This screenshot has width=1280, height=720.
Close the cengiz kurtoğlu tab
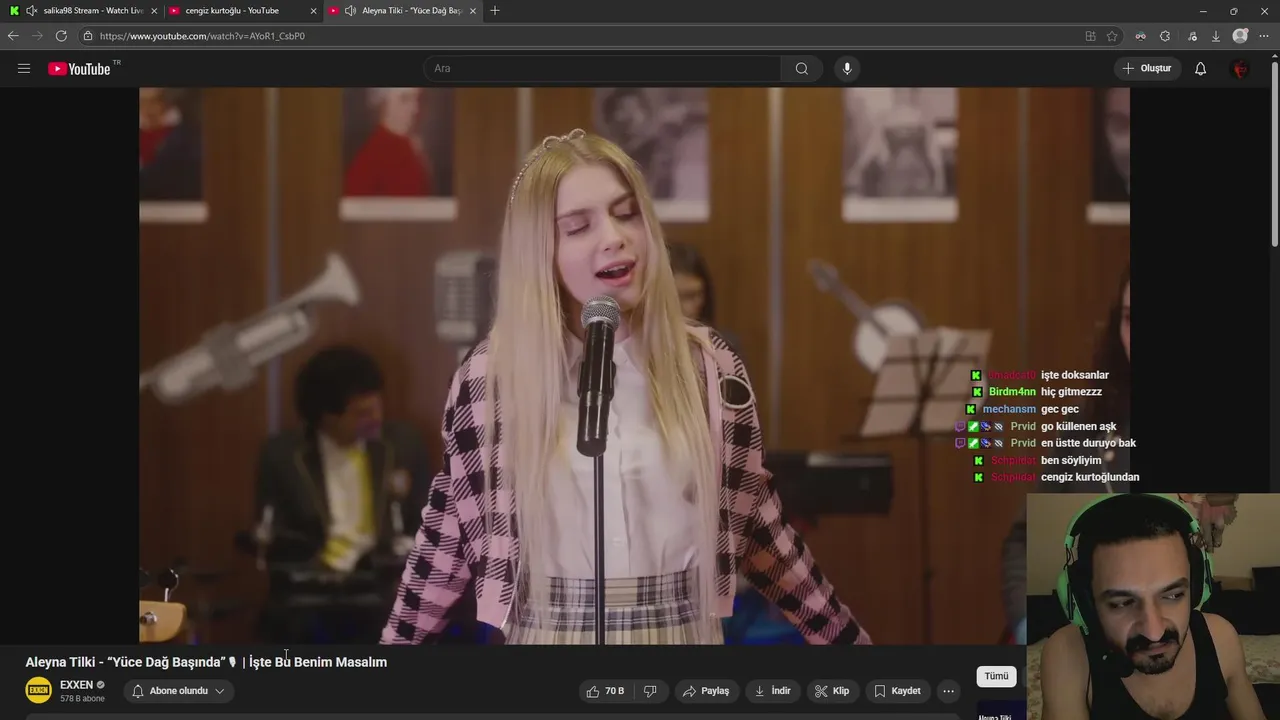click(314, 11)
